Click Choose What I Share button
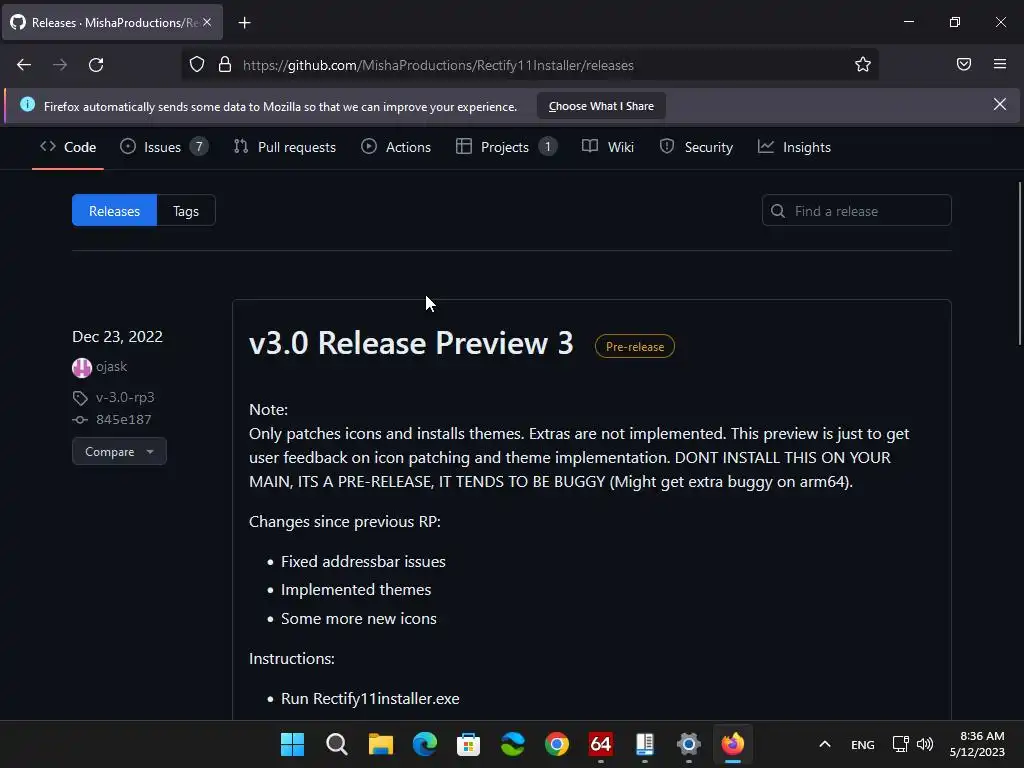Screen dimensions: 1024x768 tap(601, 106)
